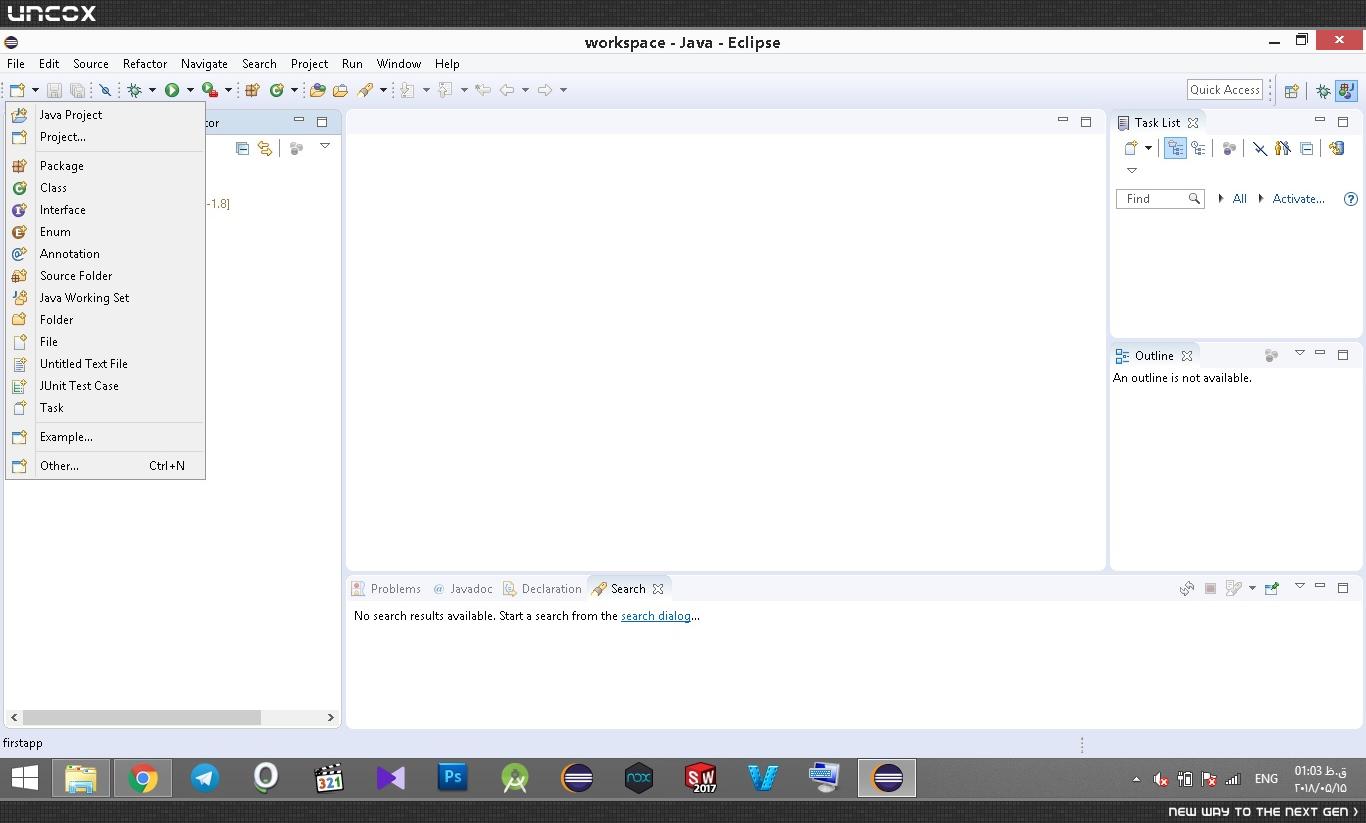This screenshot has width=1366, height=823.
Task: Click the Search flashlight toolbar icon
Action: [x=365, y=90]
